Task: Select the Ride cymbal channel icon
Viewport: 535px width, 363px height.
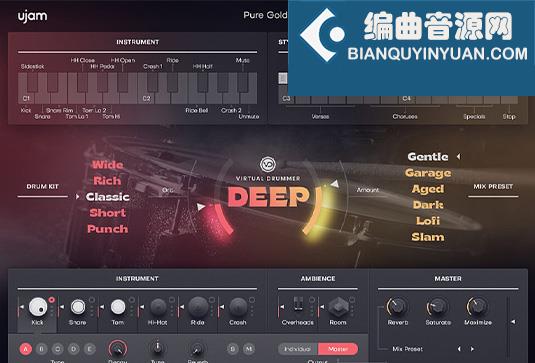Action: 198,307
